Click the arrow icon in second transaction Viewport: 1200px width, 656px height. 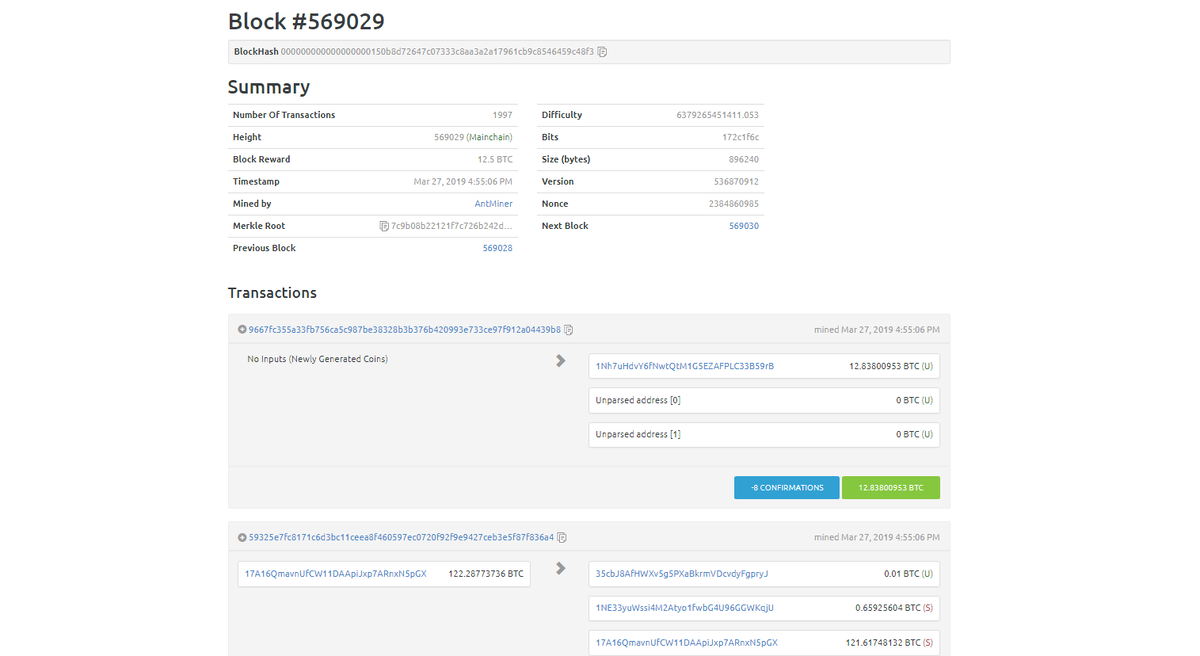561,568
